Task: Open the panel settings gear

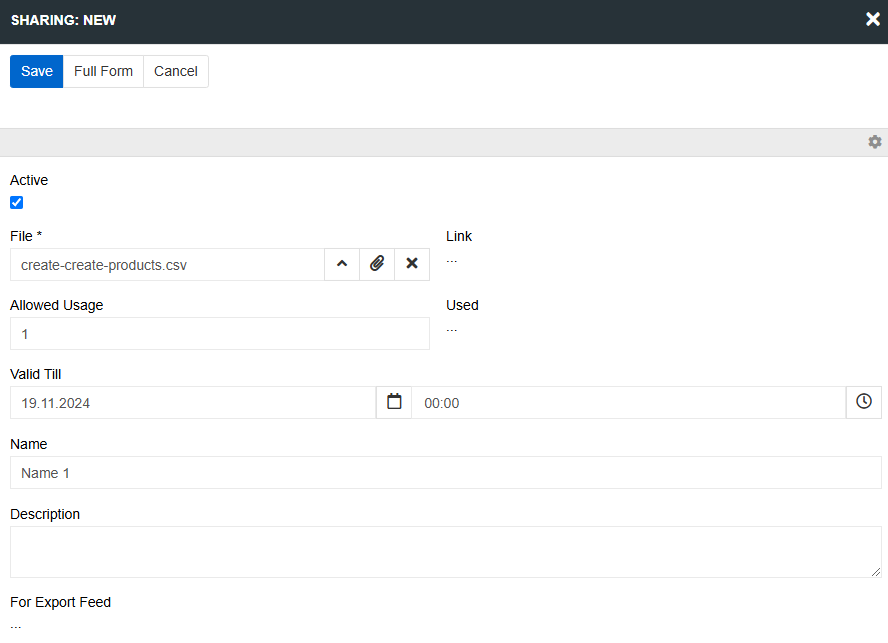Action: 875,142
